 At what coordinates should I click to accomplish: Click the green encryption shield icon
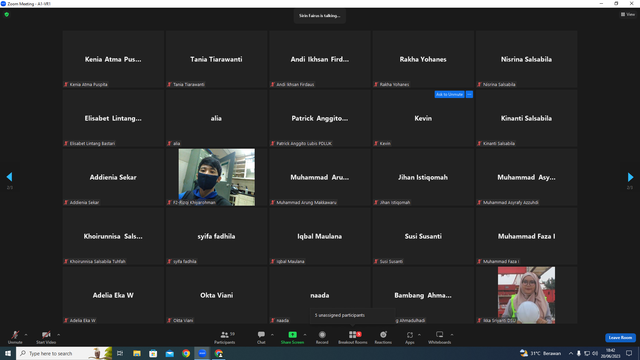(7, 14)
